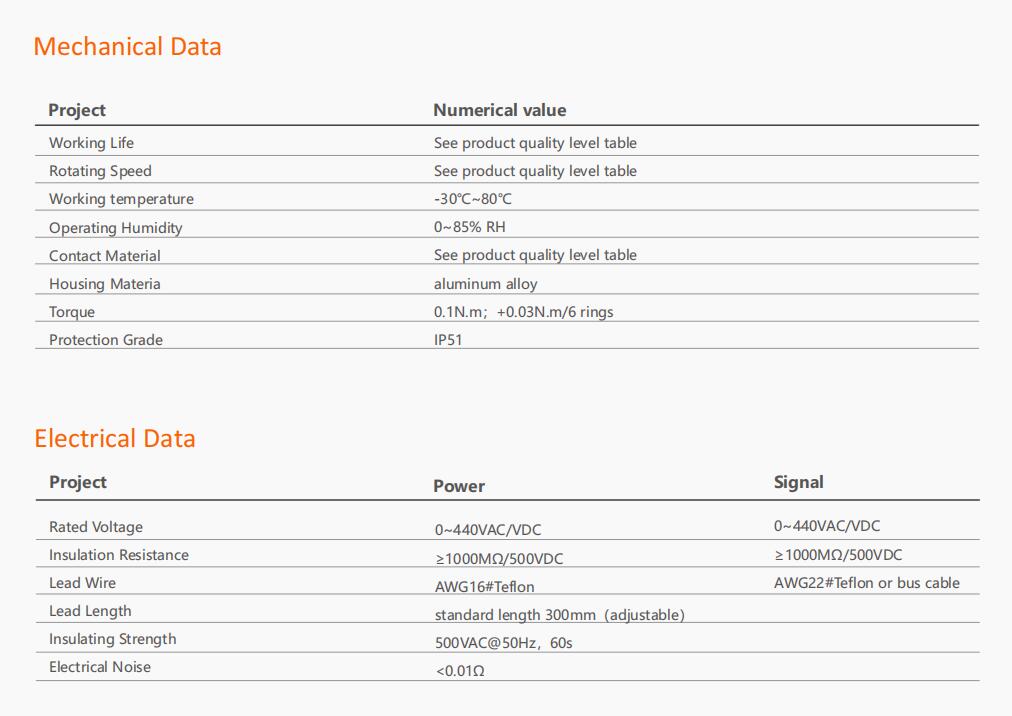Click the Signal 0~440VAC/VDC value

click(827, 526)
